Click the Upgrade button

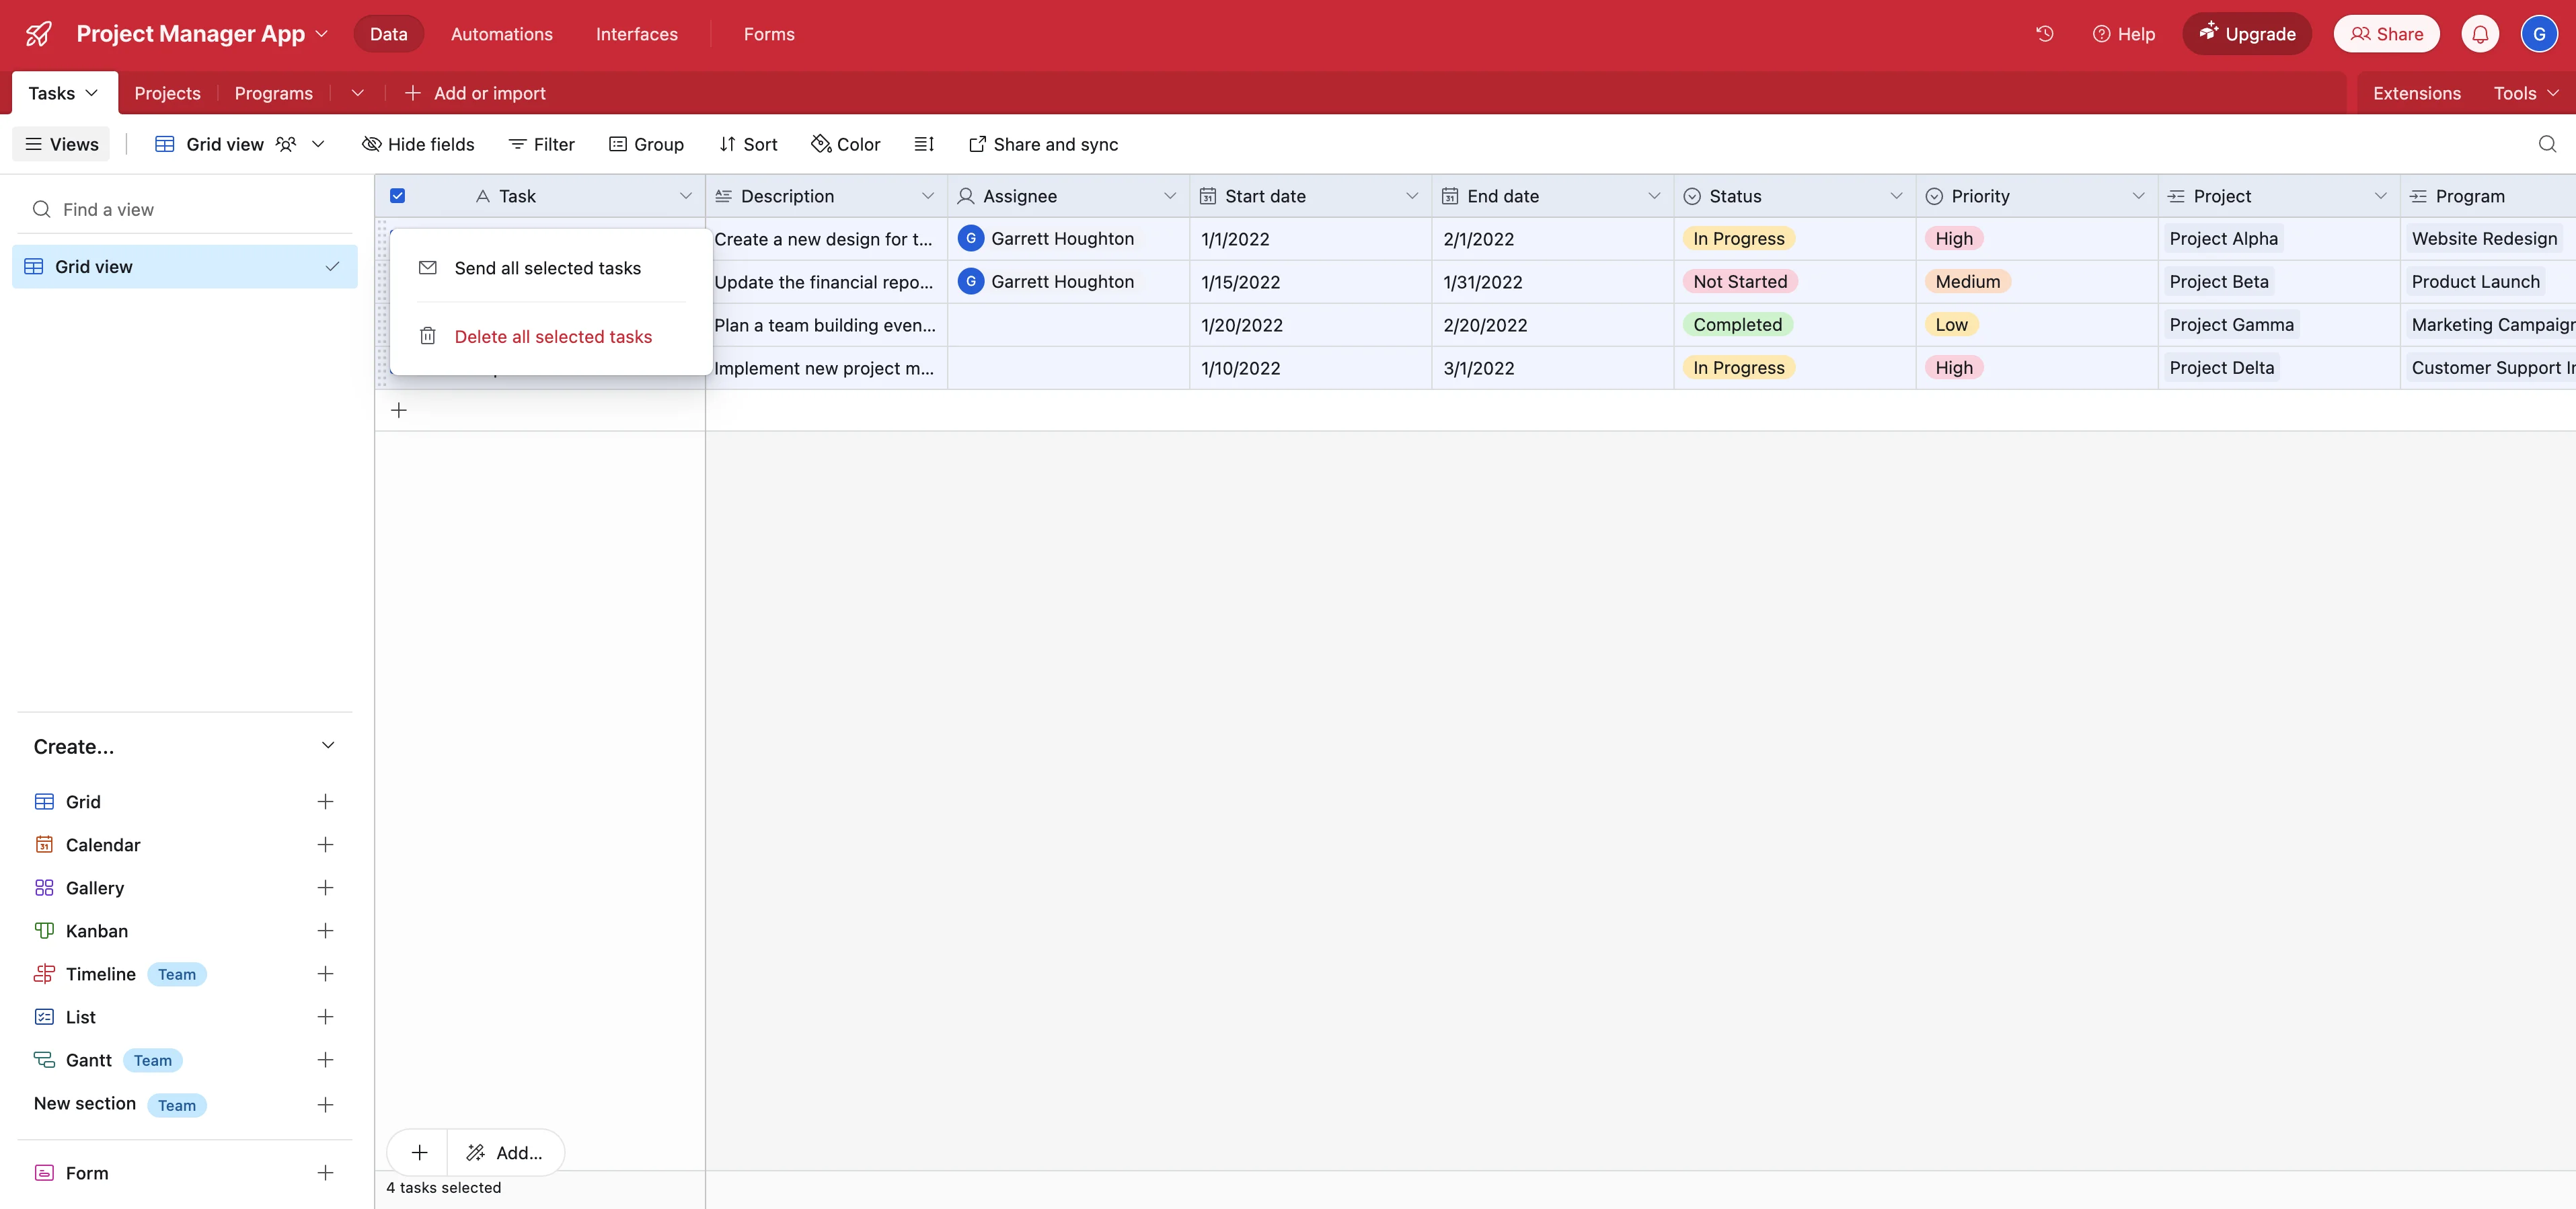(x=2246, y=34)
